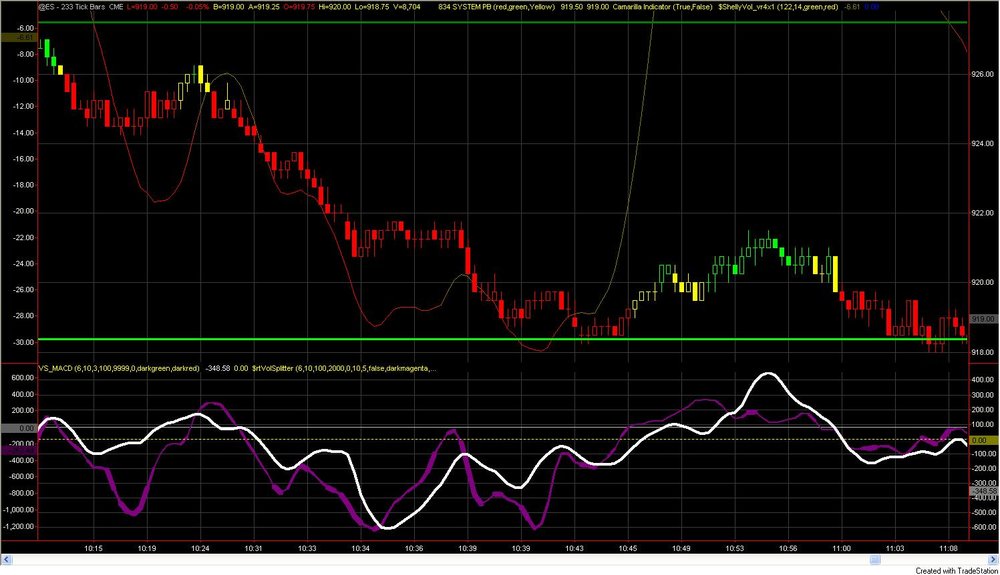Click the '922.00' price axis label

982,213
